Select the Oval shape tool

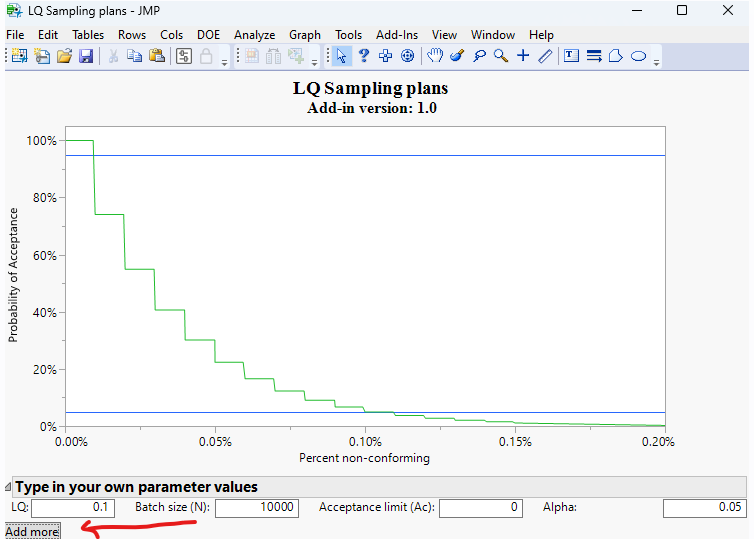point(638,56)
